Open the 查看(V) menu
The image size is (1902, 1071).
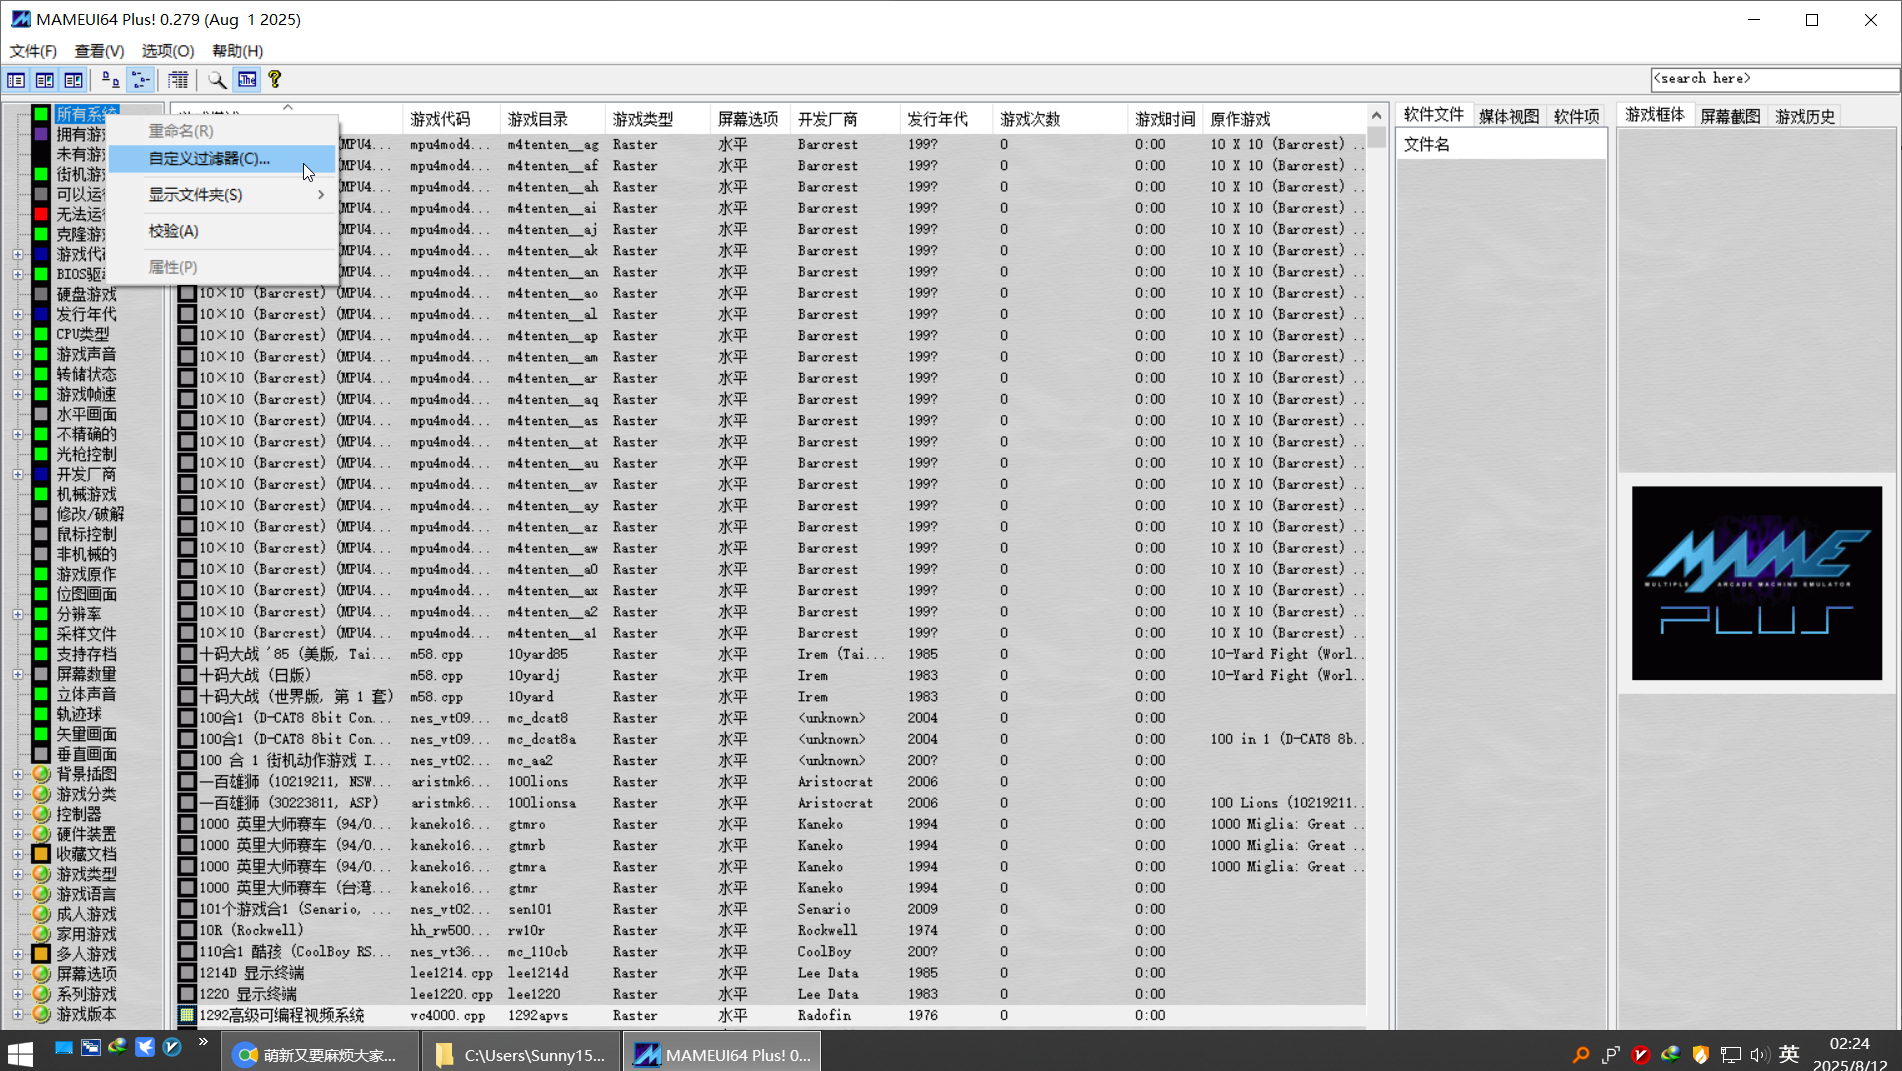coord(99,51)
